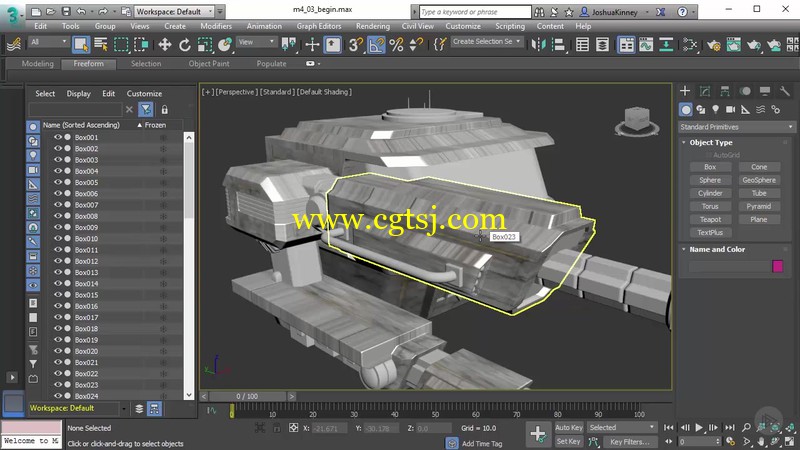Image resolution: width=800 pixels, height=450 pixels.
Task: Click the Key Filters button
Action: tap(630, 442)
